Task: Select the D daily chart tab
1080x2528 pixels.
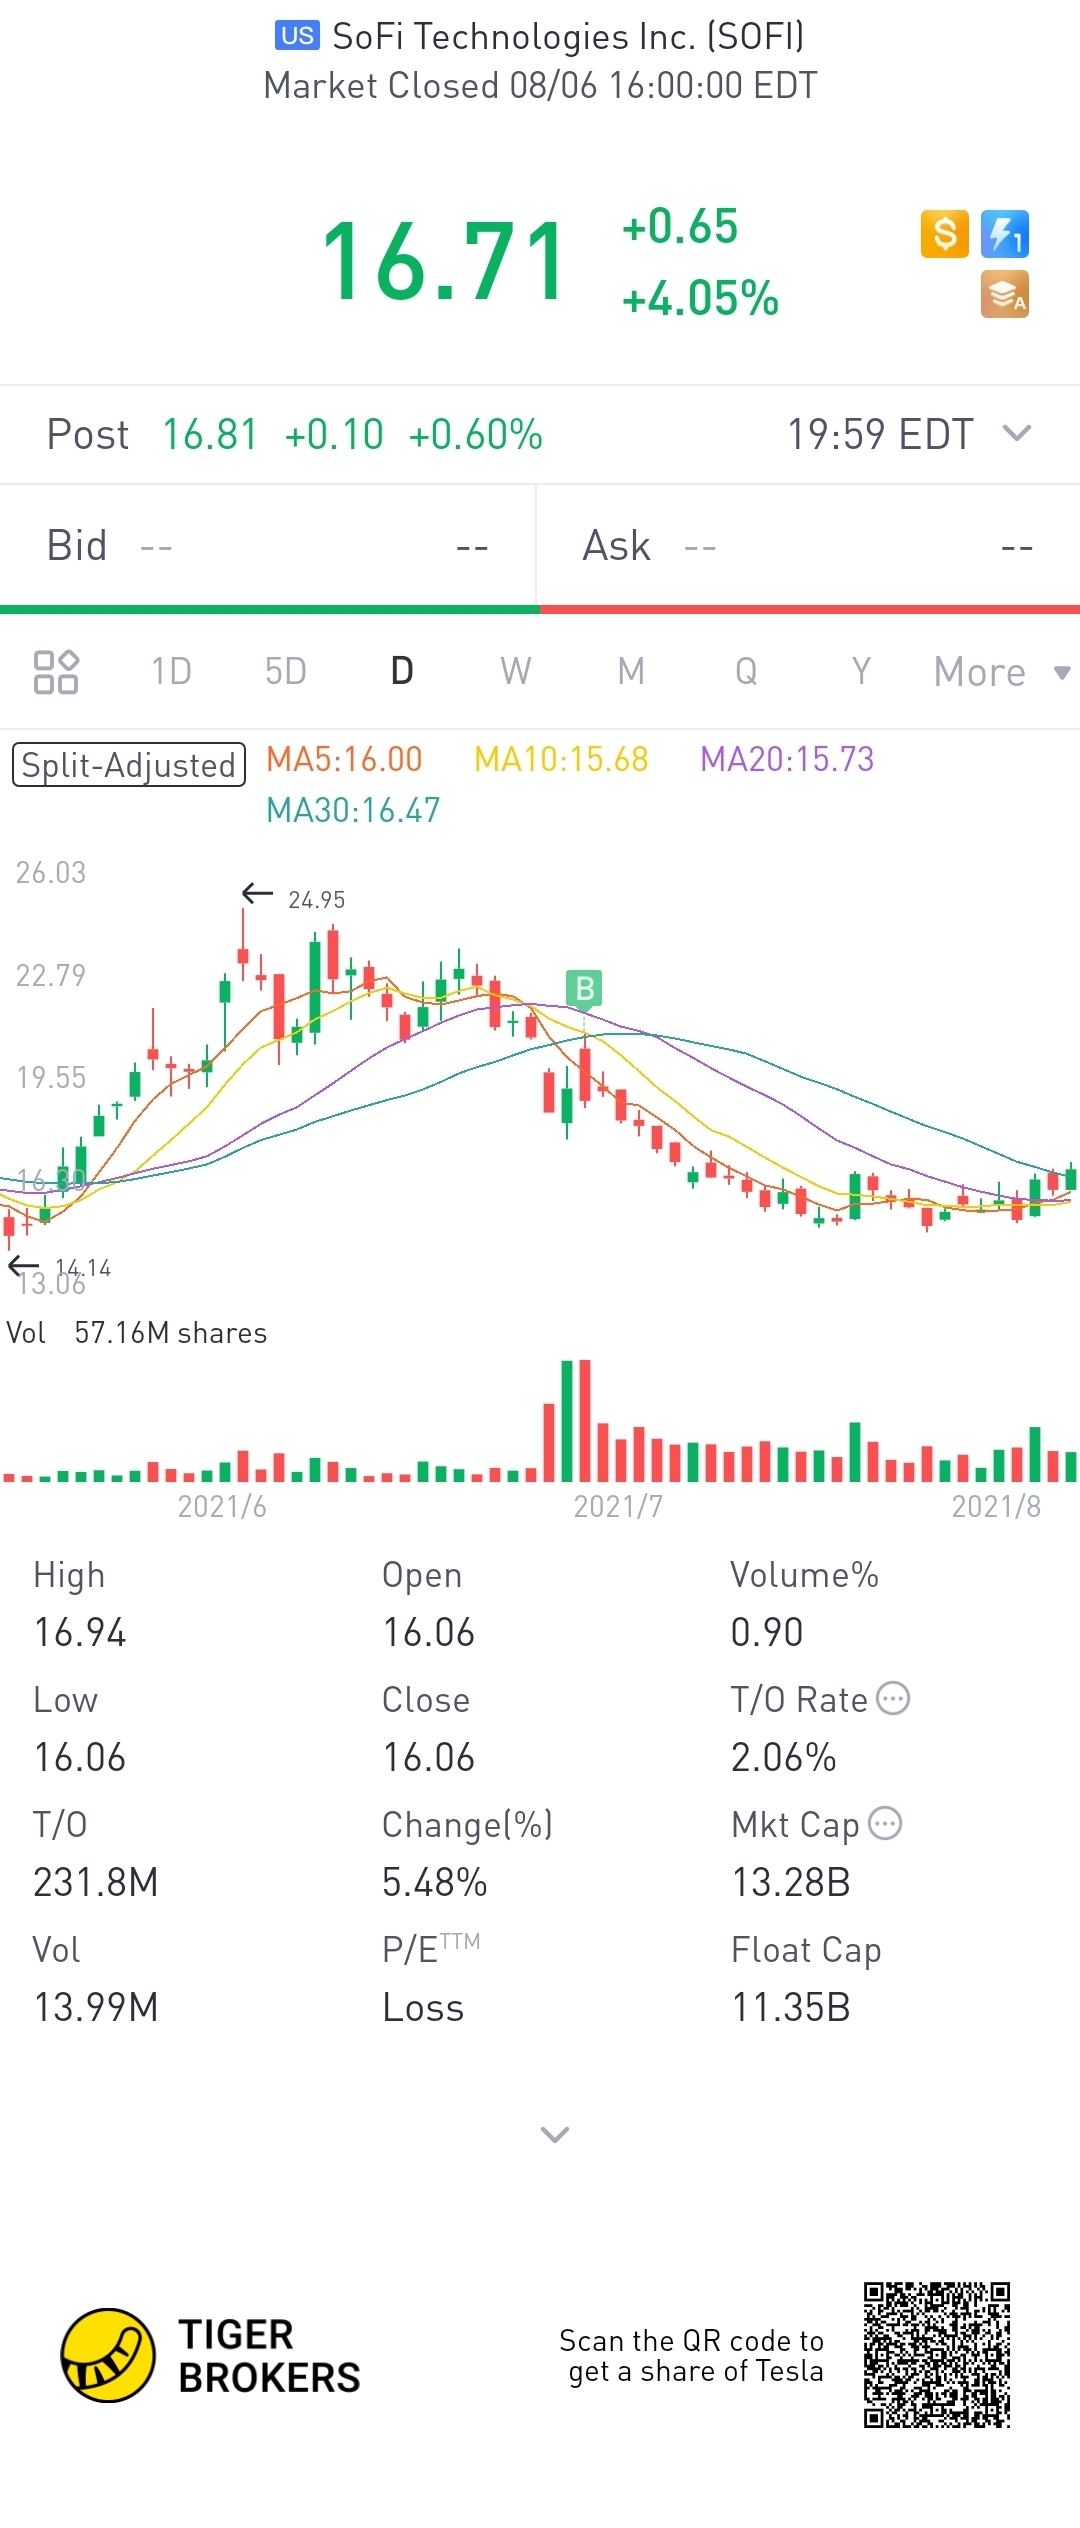Action: 402,671
